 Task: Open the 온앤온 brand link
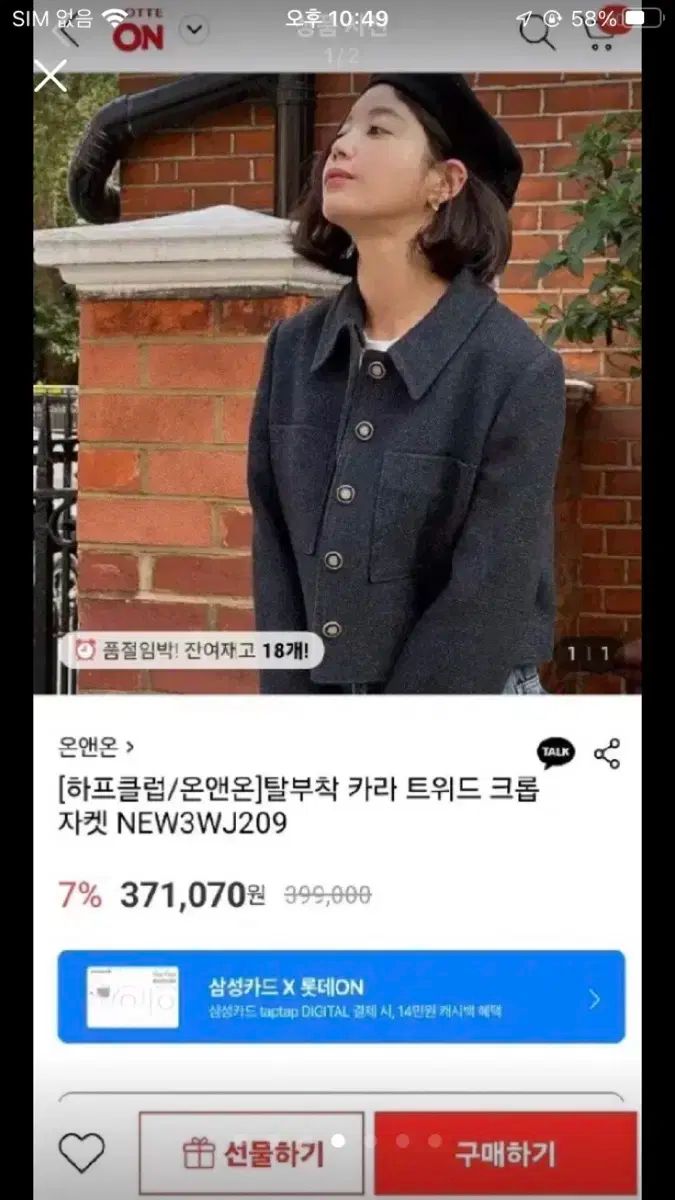pyautogui.click(x=96, y=745)
